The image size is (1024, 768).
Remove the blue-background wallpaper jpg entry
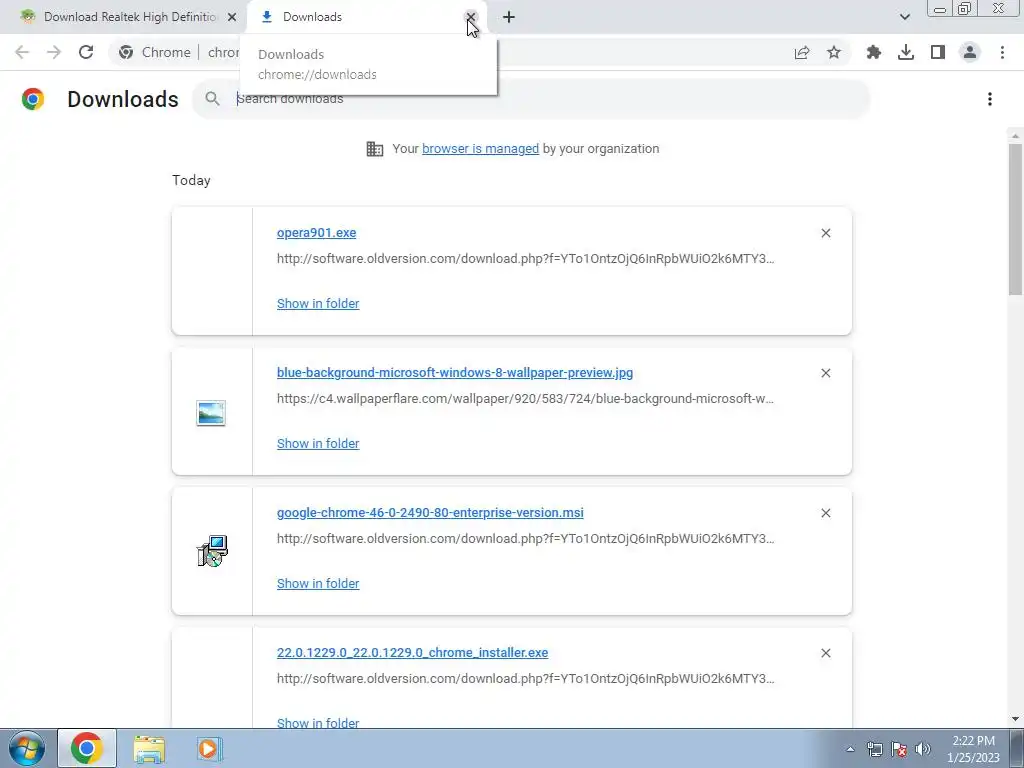tap(825, 373)
